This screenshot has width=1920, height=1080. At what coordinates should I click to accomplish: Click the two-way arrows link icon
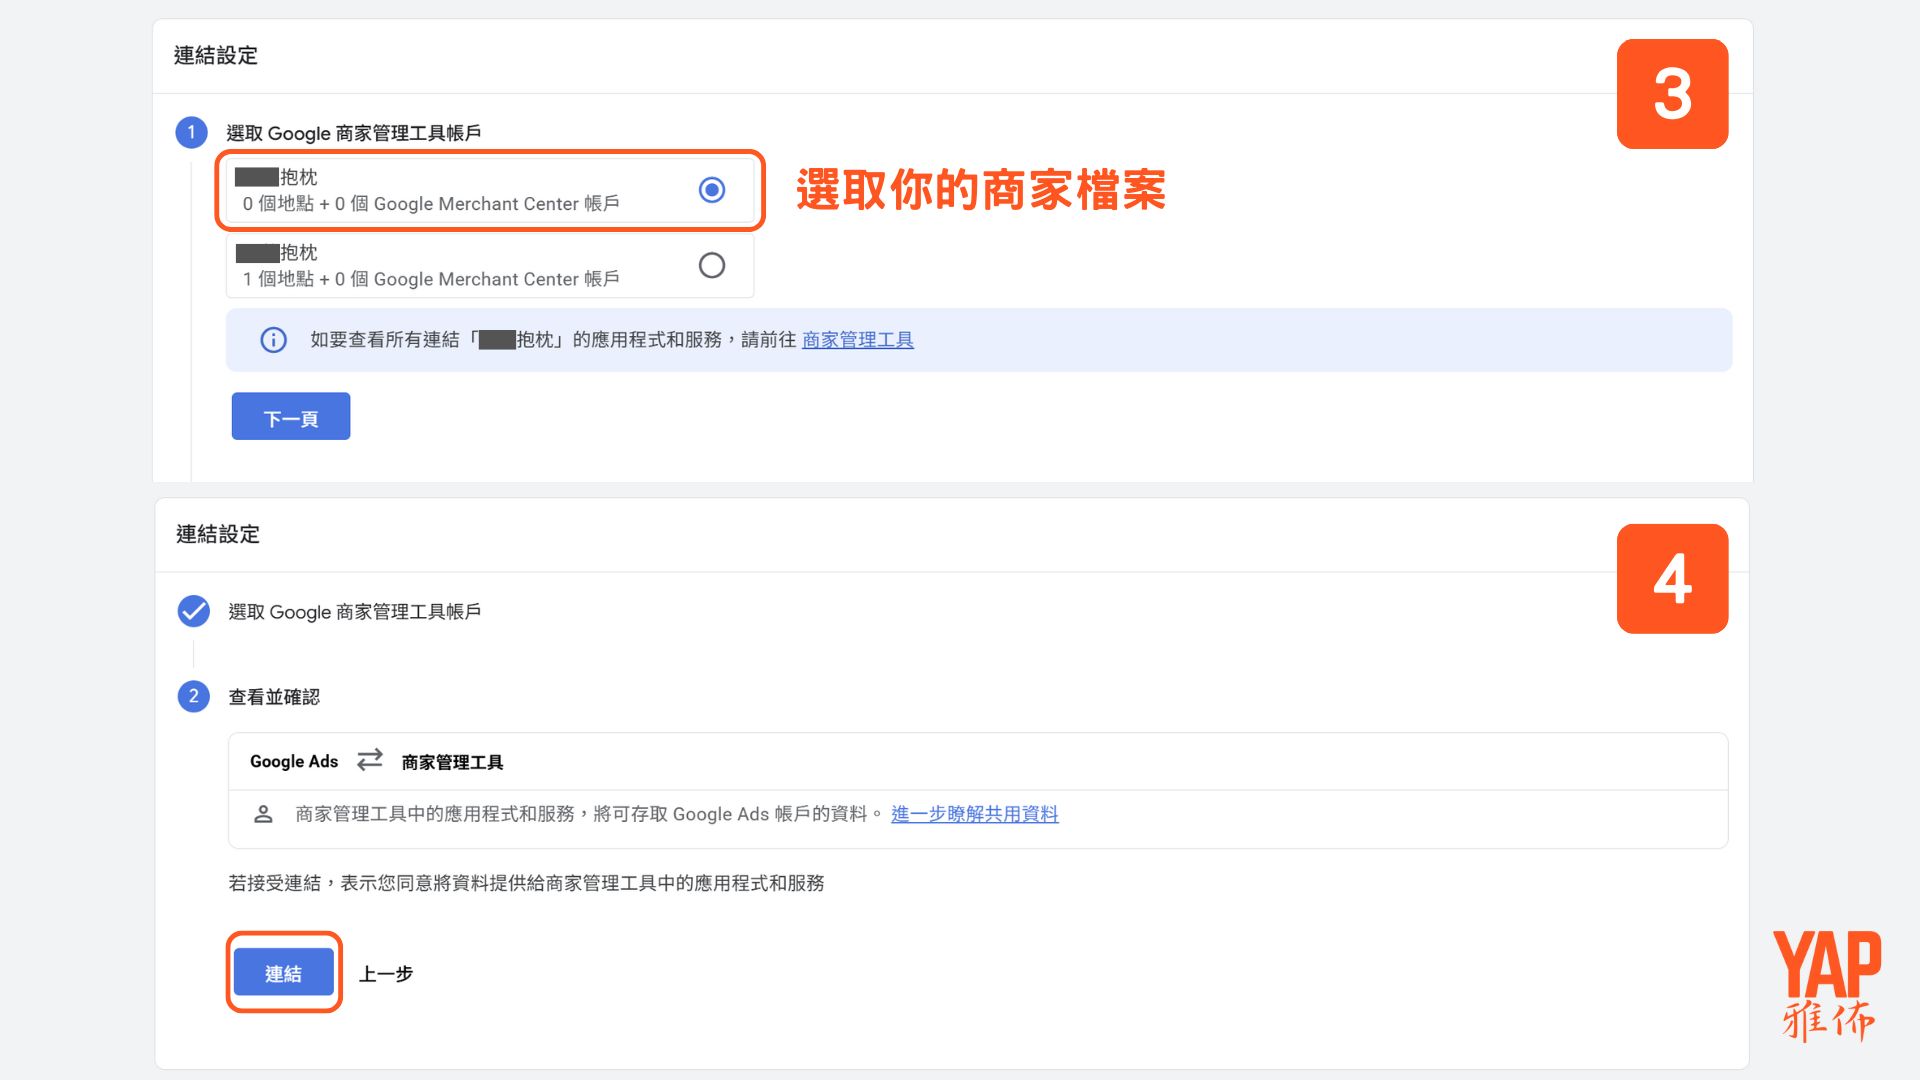pos(370,760)
